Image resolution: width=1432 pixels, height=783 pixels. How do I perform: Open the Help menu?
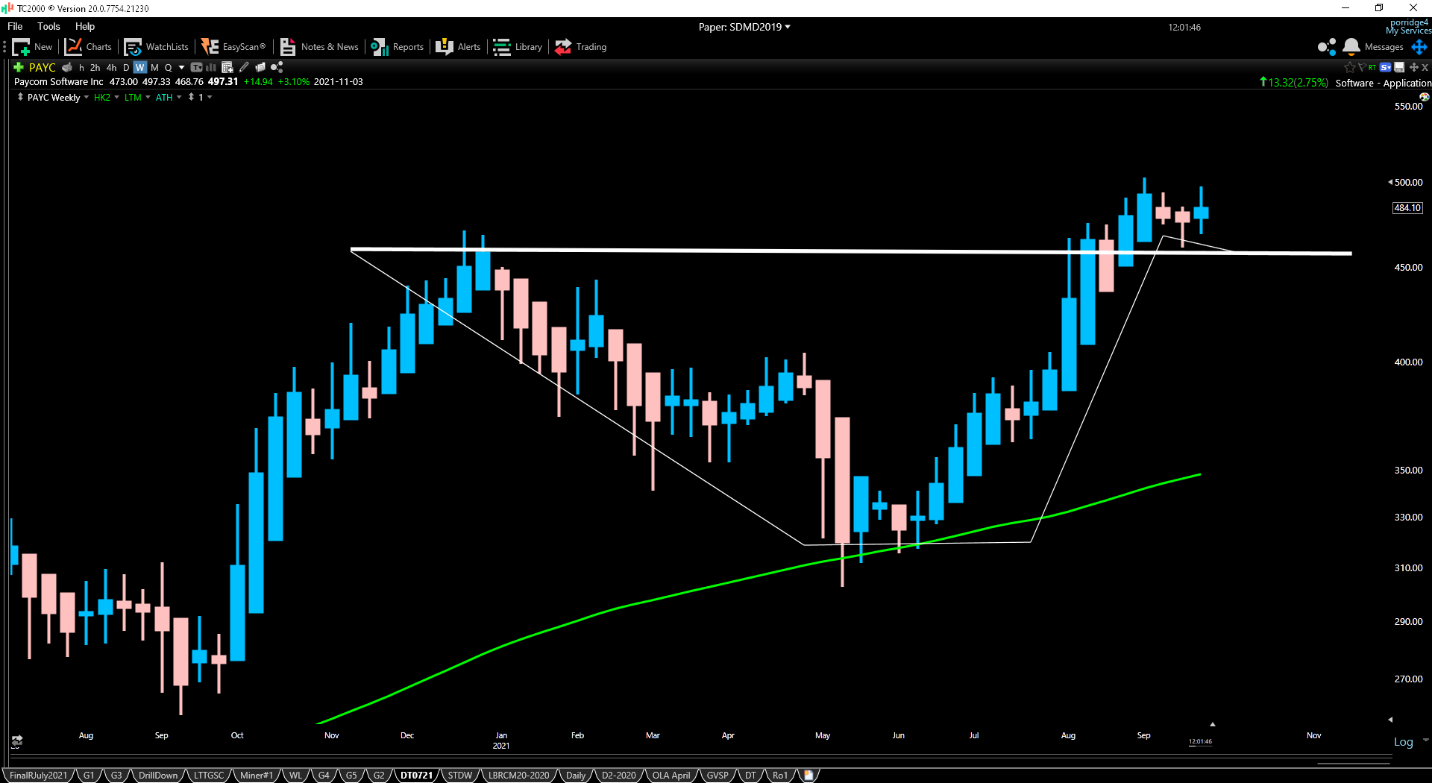[85, 26]
